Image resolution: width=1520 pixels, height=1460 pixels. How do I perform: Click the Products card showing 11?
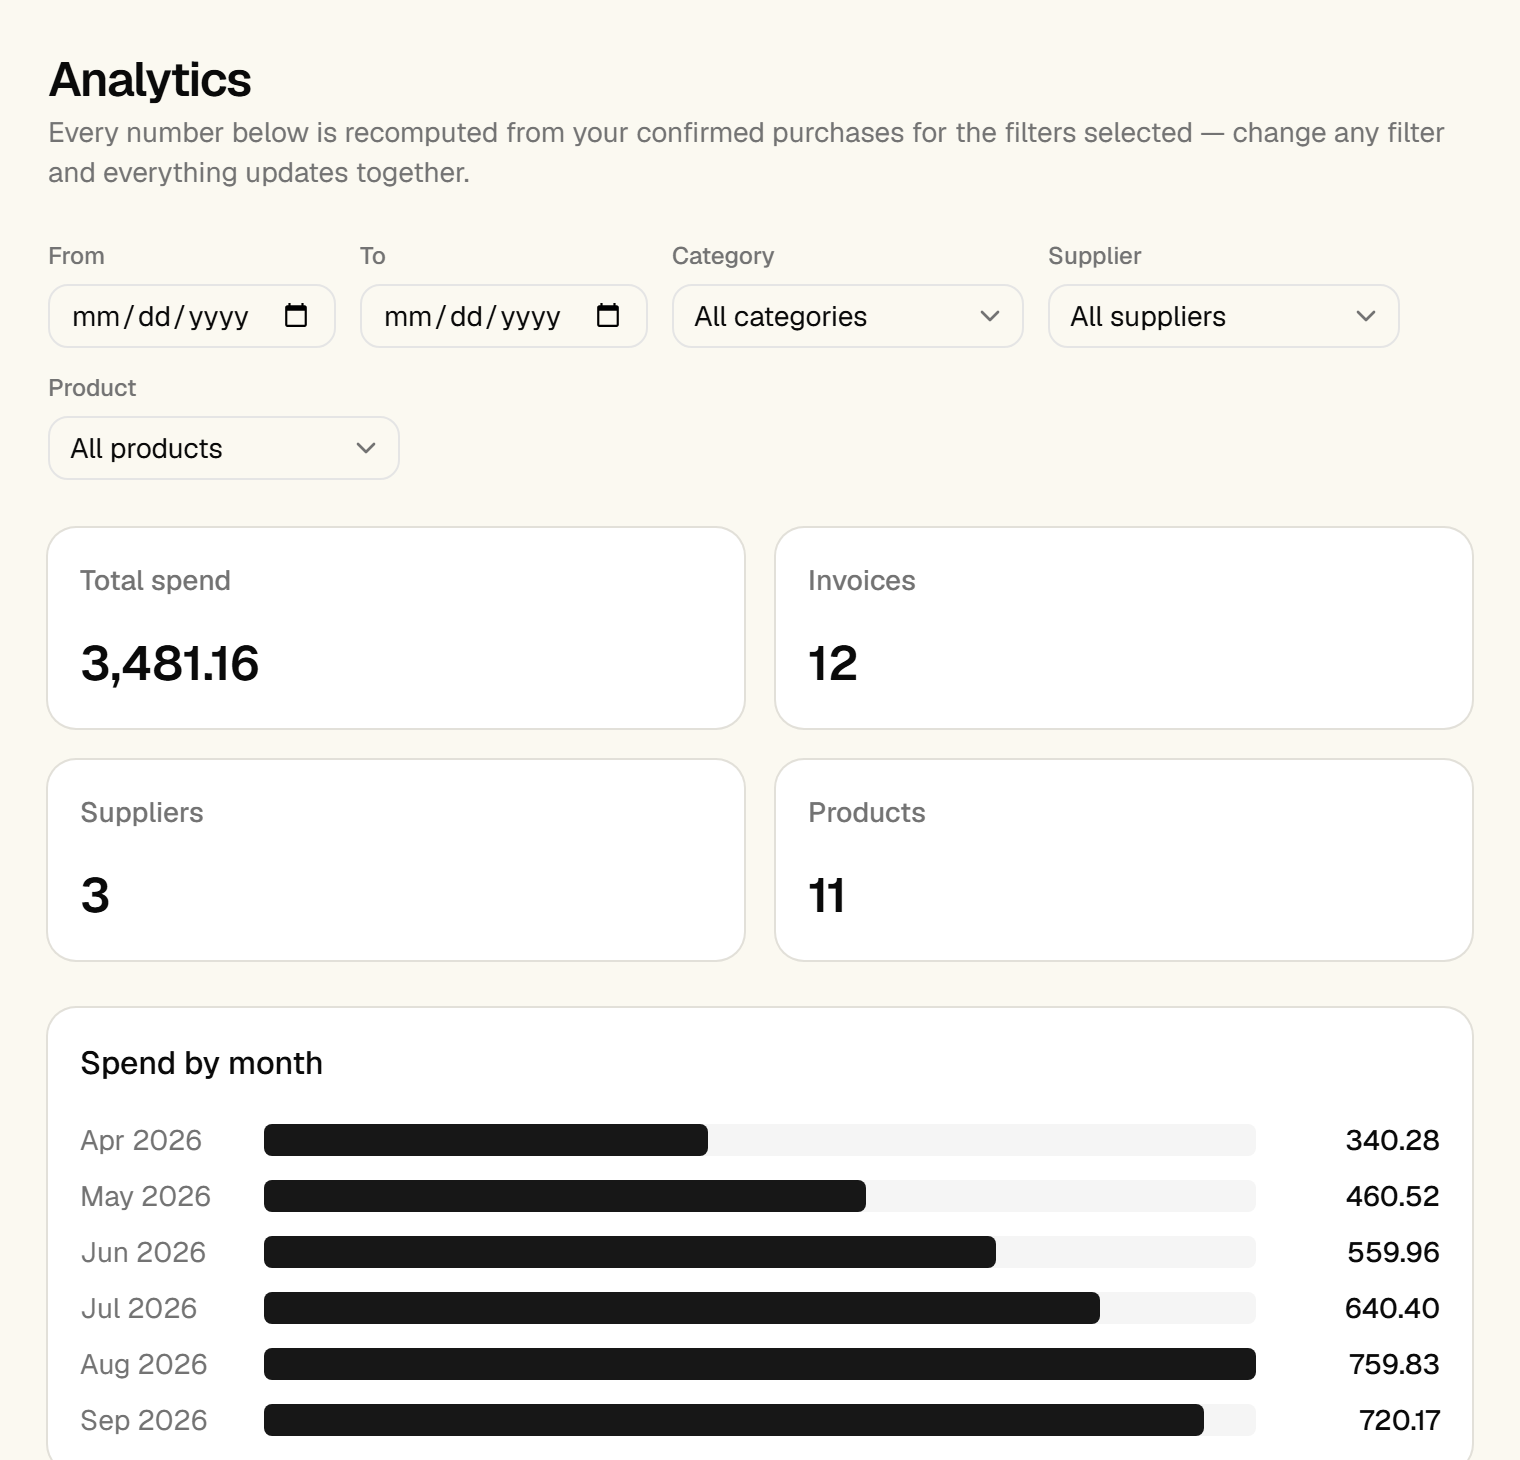[x=1124, y=860]
